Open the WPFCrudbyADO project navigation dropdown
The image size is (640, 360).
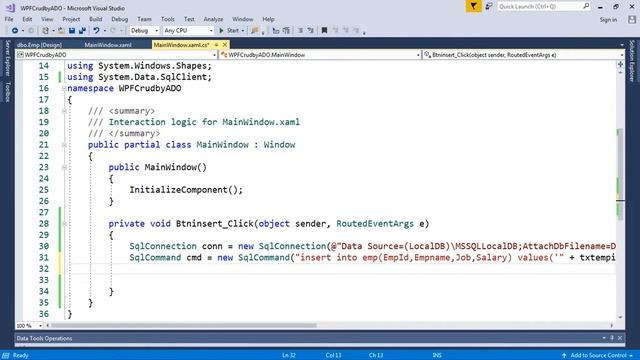click(x=116, y=55)
